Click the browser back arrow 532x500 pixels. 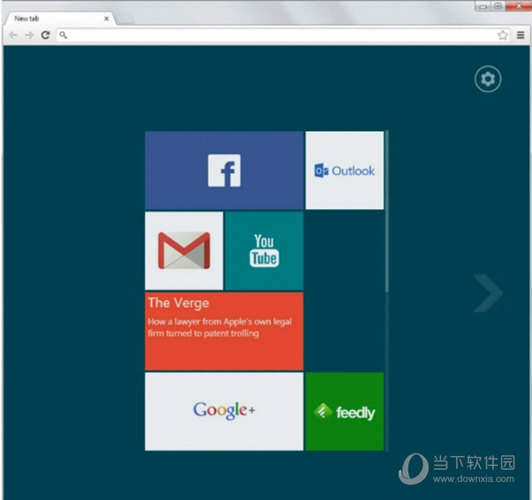click(13, 35)
